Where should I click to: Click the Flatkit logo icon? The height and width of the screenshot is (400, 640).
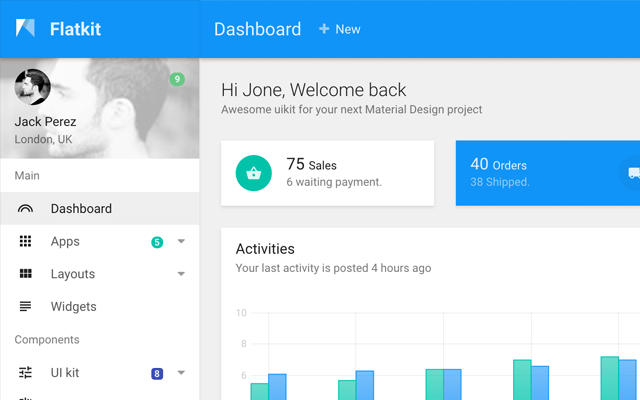coord(25,29)
